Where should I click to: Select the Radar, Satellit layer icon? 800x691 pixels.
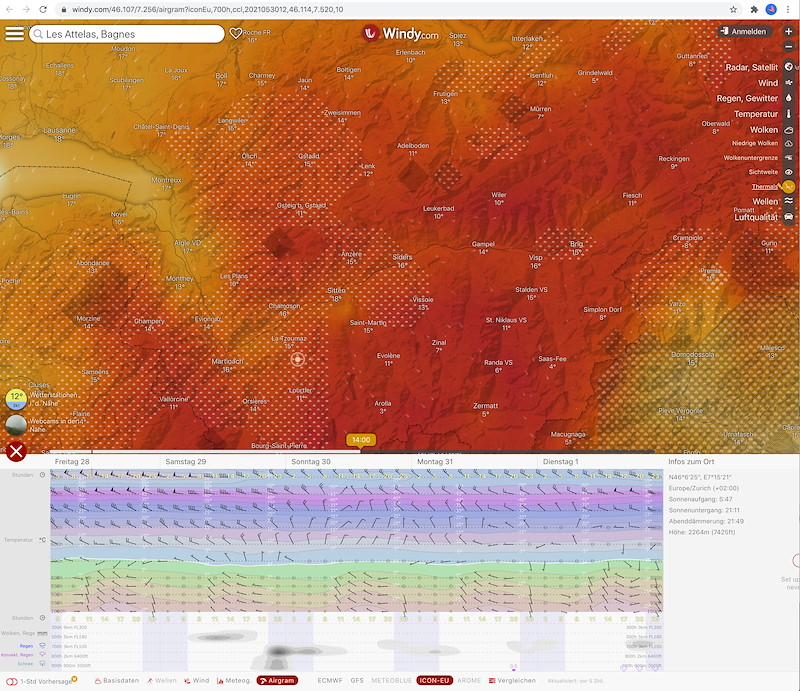pos(789,67)
